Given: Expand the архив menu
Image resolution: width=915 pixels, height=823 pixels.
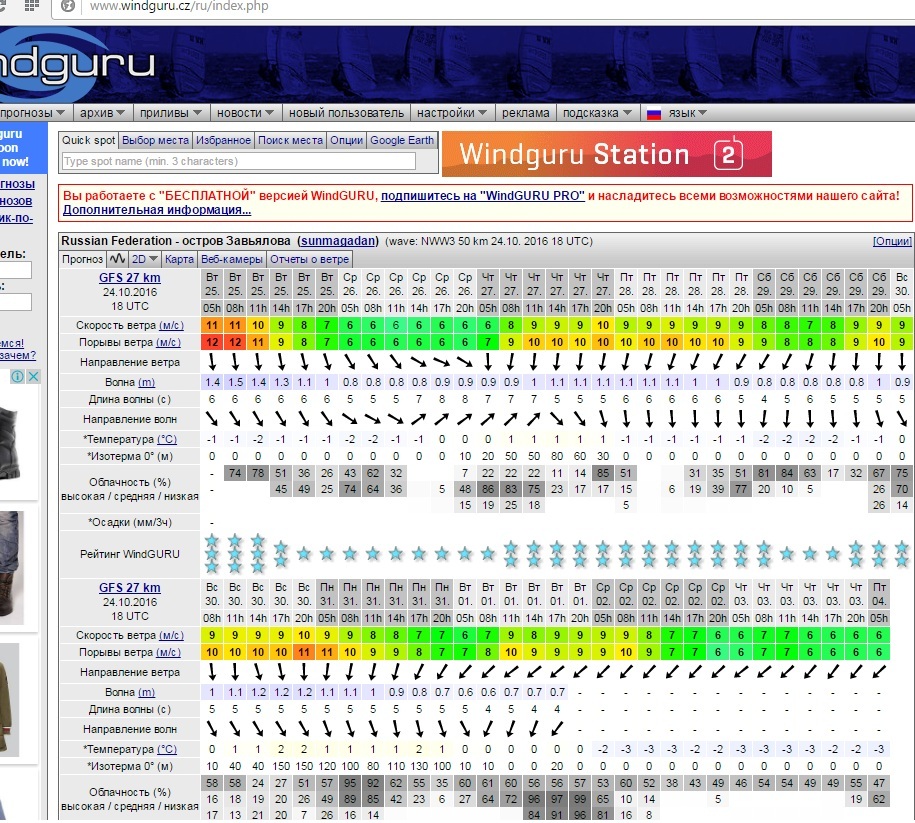Looking at the screenshot, I should pyautogui.click(x=102, y=113).
